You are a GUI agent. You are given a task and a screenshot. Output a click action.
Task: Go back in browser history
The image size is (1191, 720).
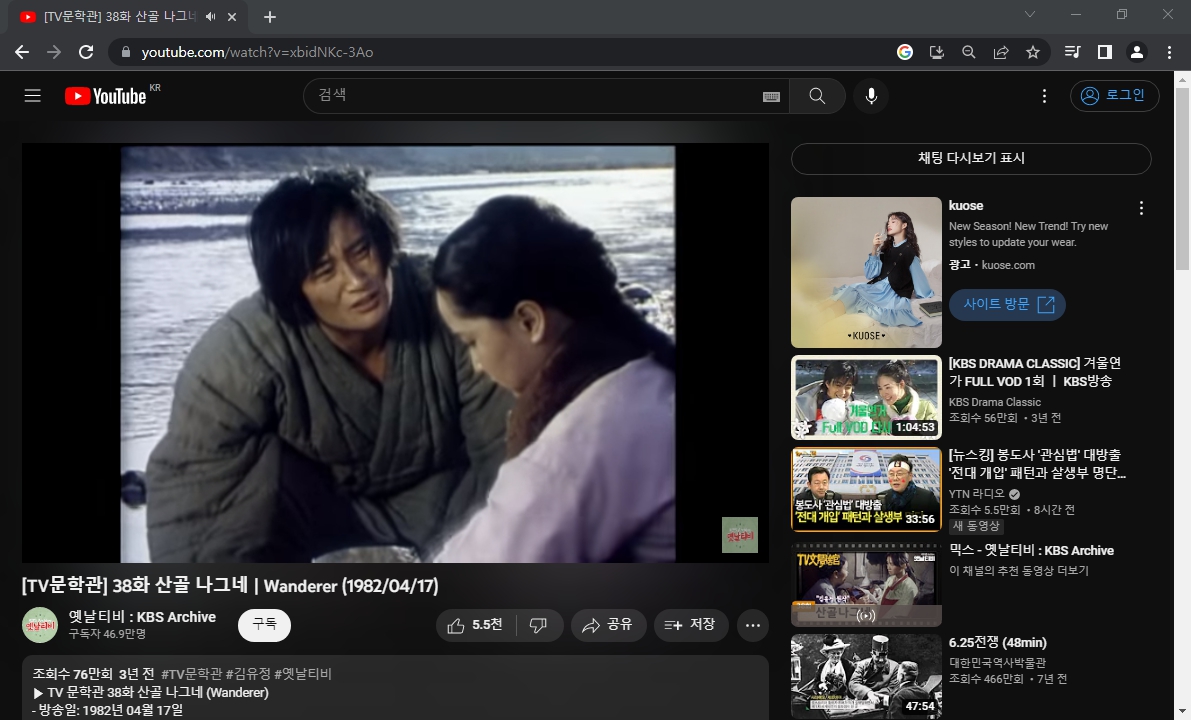pos(22,52)
